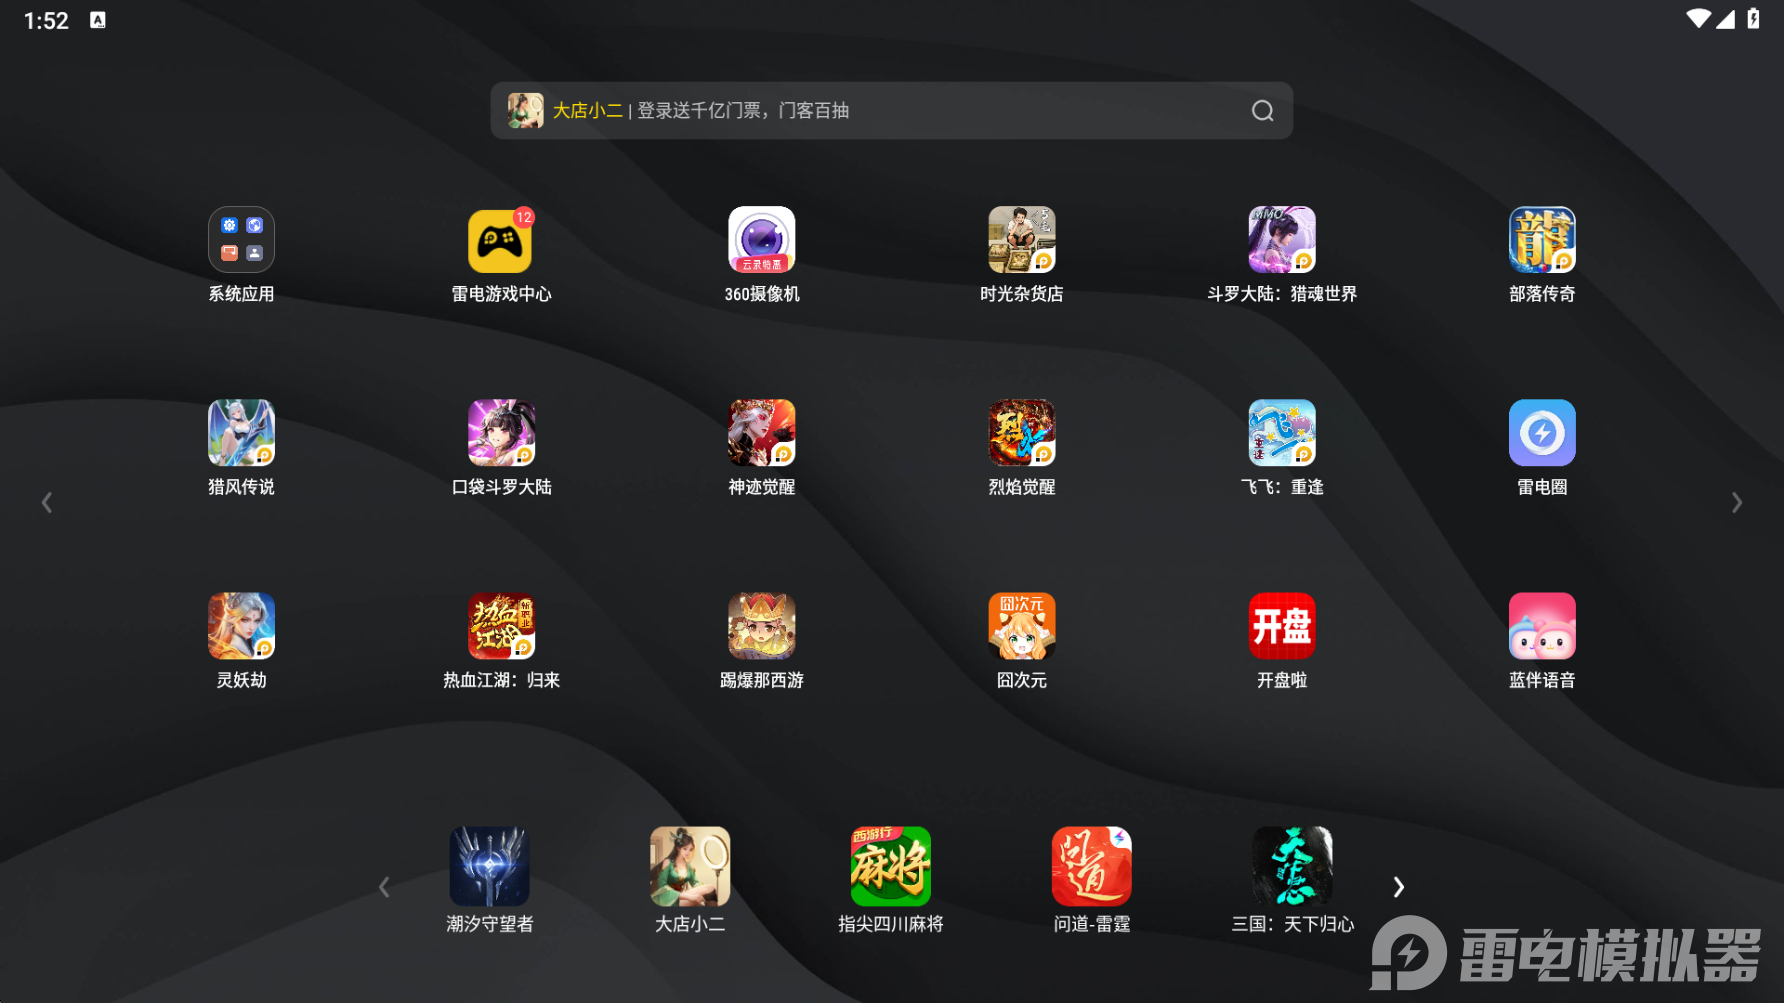Launch 时光杂货店 game

coord(1021,240)
